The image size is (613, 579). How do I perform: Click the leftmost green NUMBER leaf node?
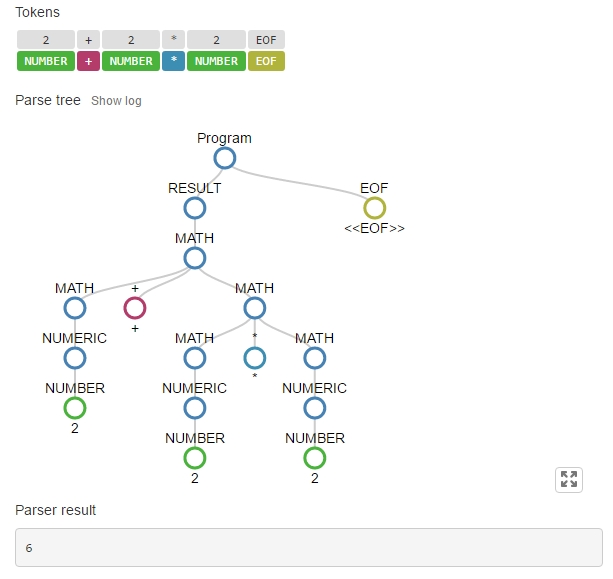pos(75,408)
